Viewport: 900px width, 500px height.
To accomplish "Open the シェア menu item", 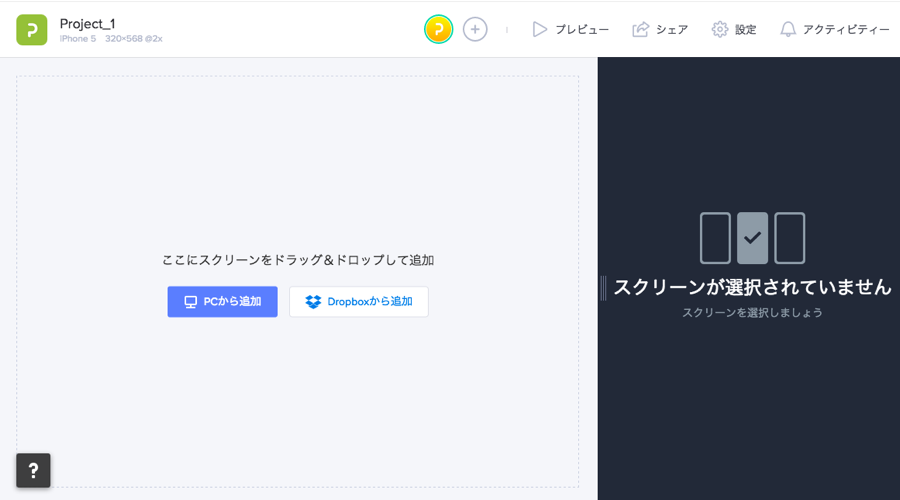I will (x=660, y=29).
